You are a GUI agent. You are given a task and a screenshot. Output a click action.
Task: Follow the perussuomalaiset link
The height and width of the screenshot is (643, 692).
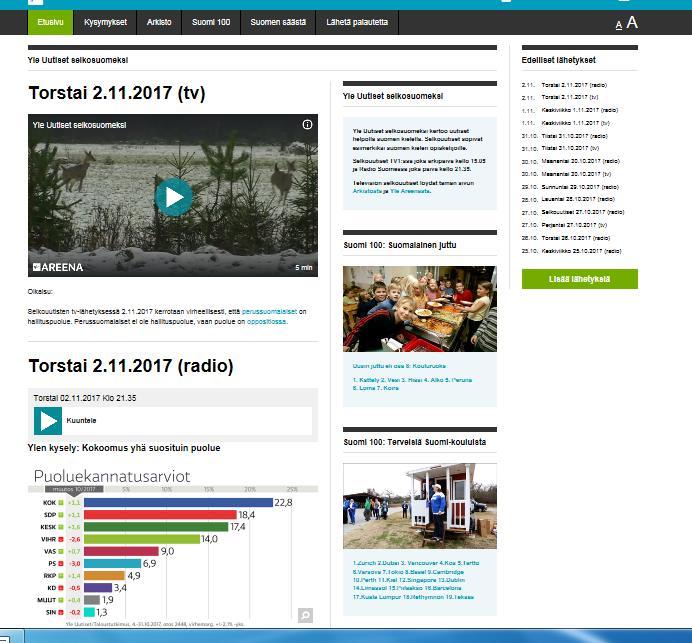tap(269, 312)
